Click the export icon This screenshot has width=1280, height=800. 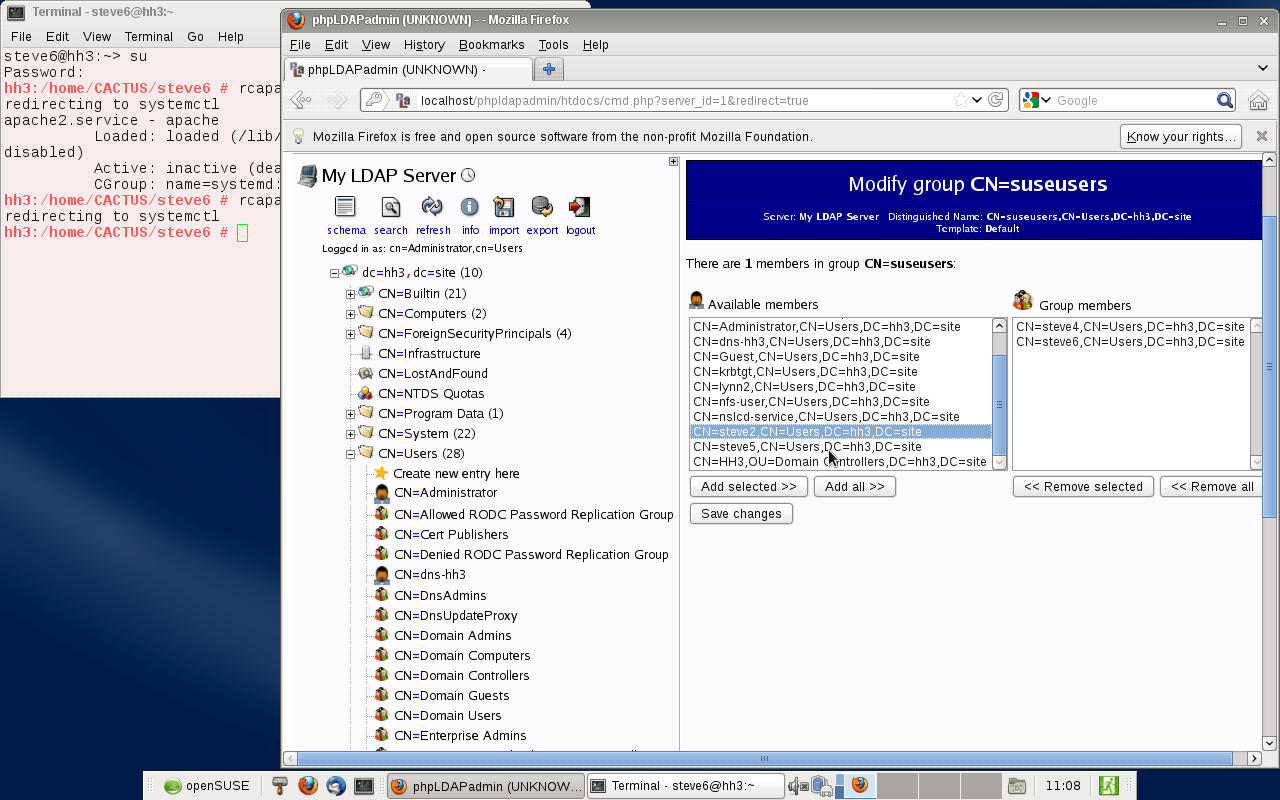pyautogui.click(x=542, y=207)
